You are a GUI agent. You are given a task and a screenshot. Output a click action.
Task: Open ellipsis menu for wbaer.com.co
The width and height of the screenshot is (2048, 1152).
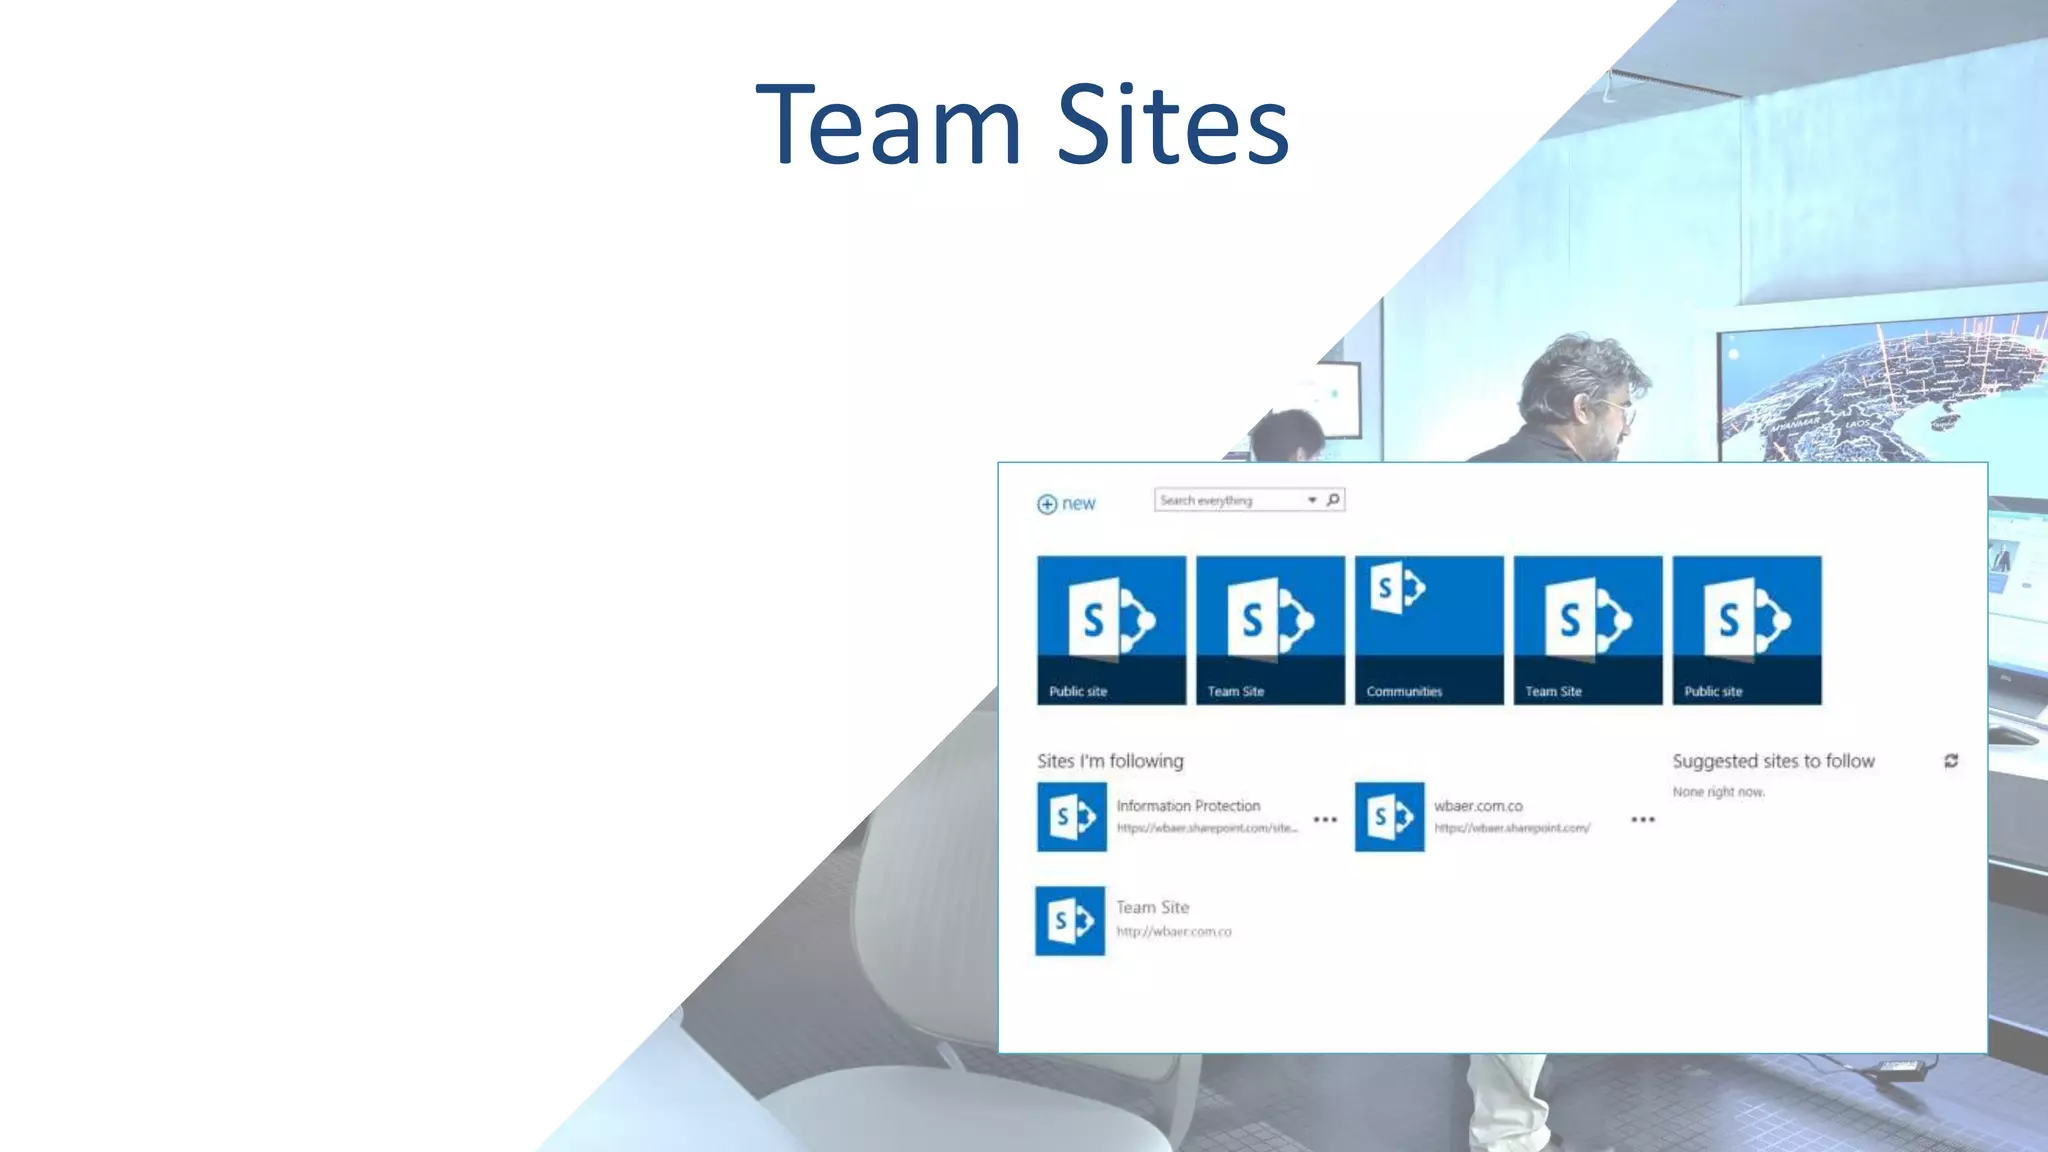[1642, 819]
